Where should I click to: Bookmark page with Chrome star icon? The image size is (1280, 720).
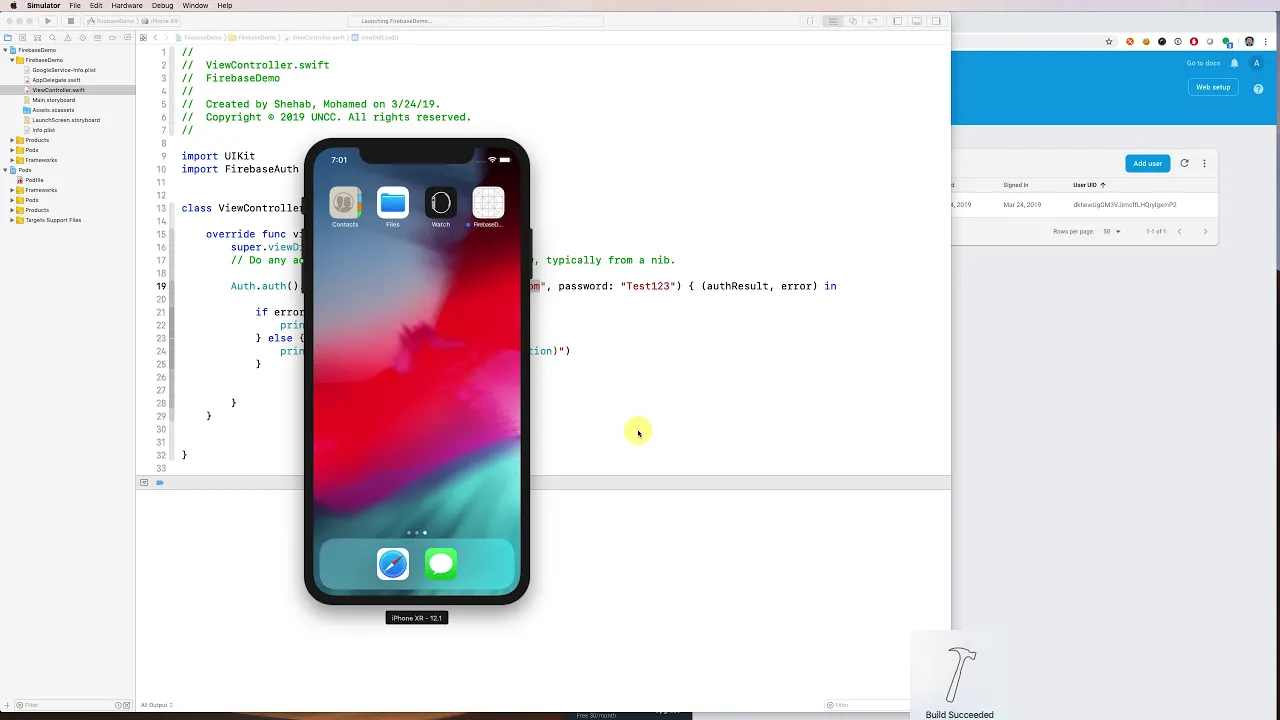1109,42
